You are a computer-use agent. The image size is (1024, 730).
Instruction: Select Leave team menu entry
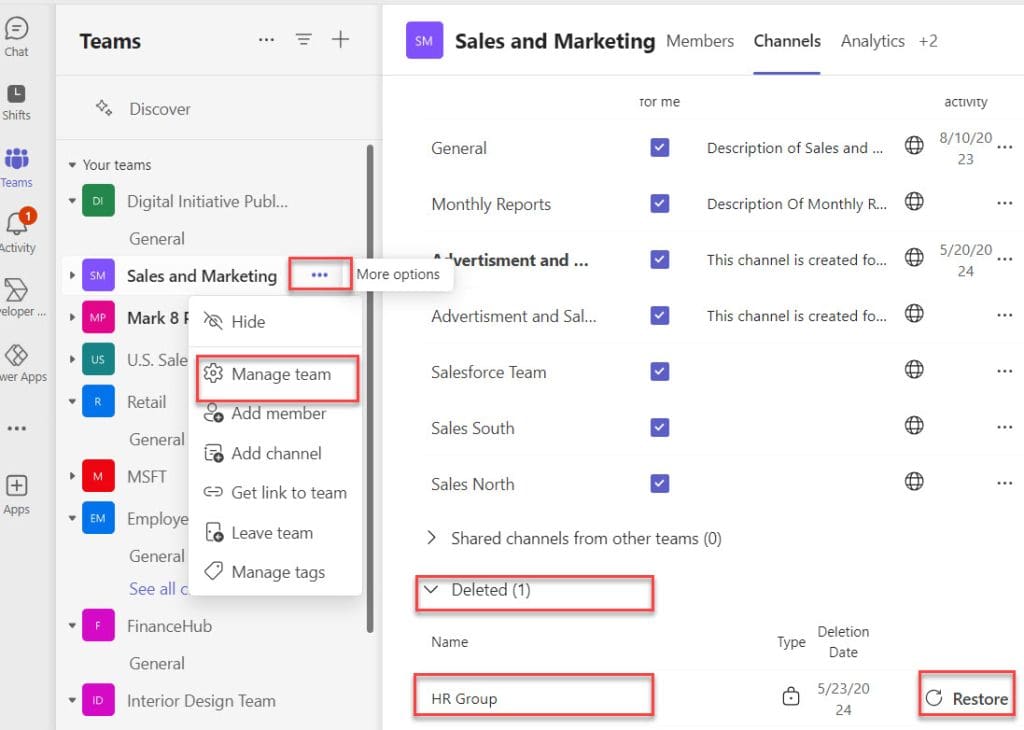(275, 533)
